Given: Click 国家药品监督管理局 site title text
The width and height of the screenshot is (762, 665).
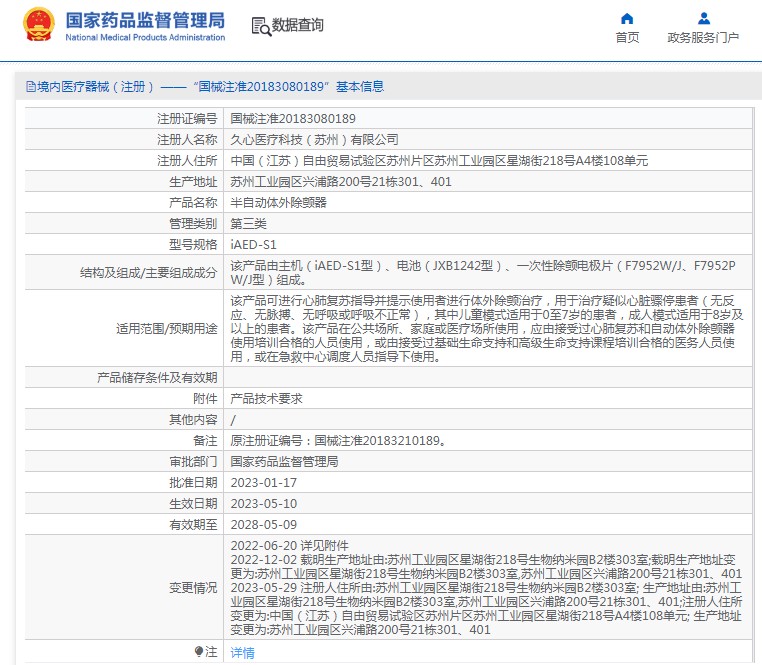Looking at the screenshot, I should (145, 20).
